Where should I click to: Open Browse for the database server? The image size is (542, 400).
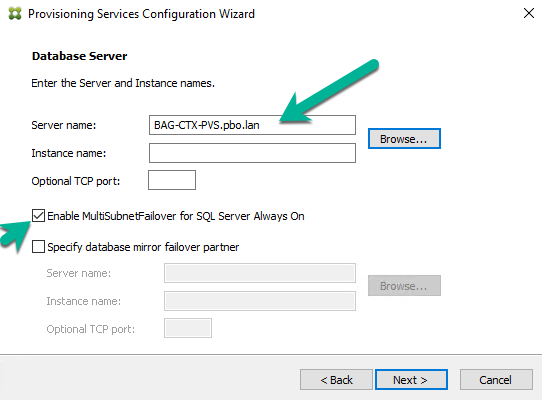click(x=404, y=139)
